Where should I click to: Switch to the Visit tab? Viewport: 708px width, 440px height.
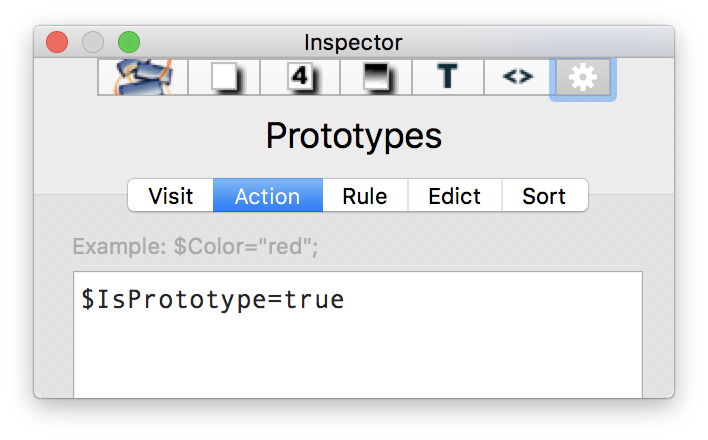coord(171,196)
